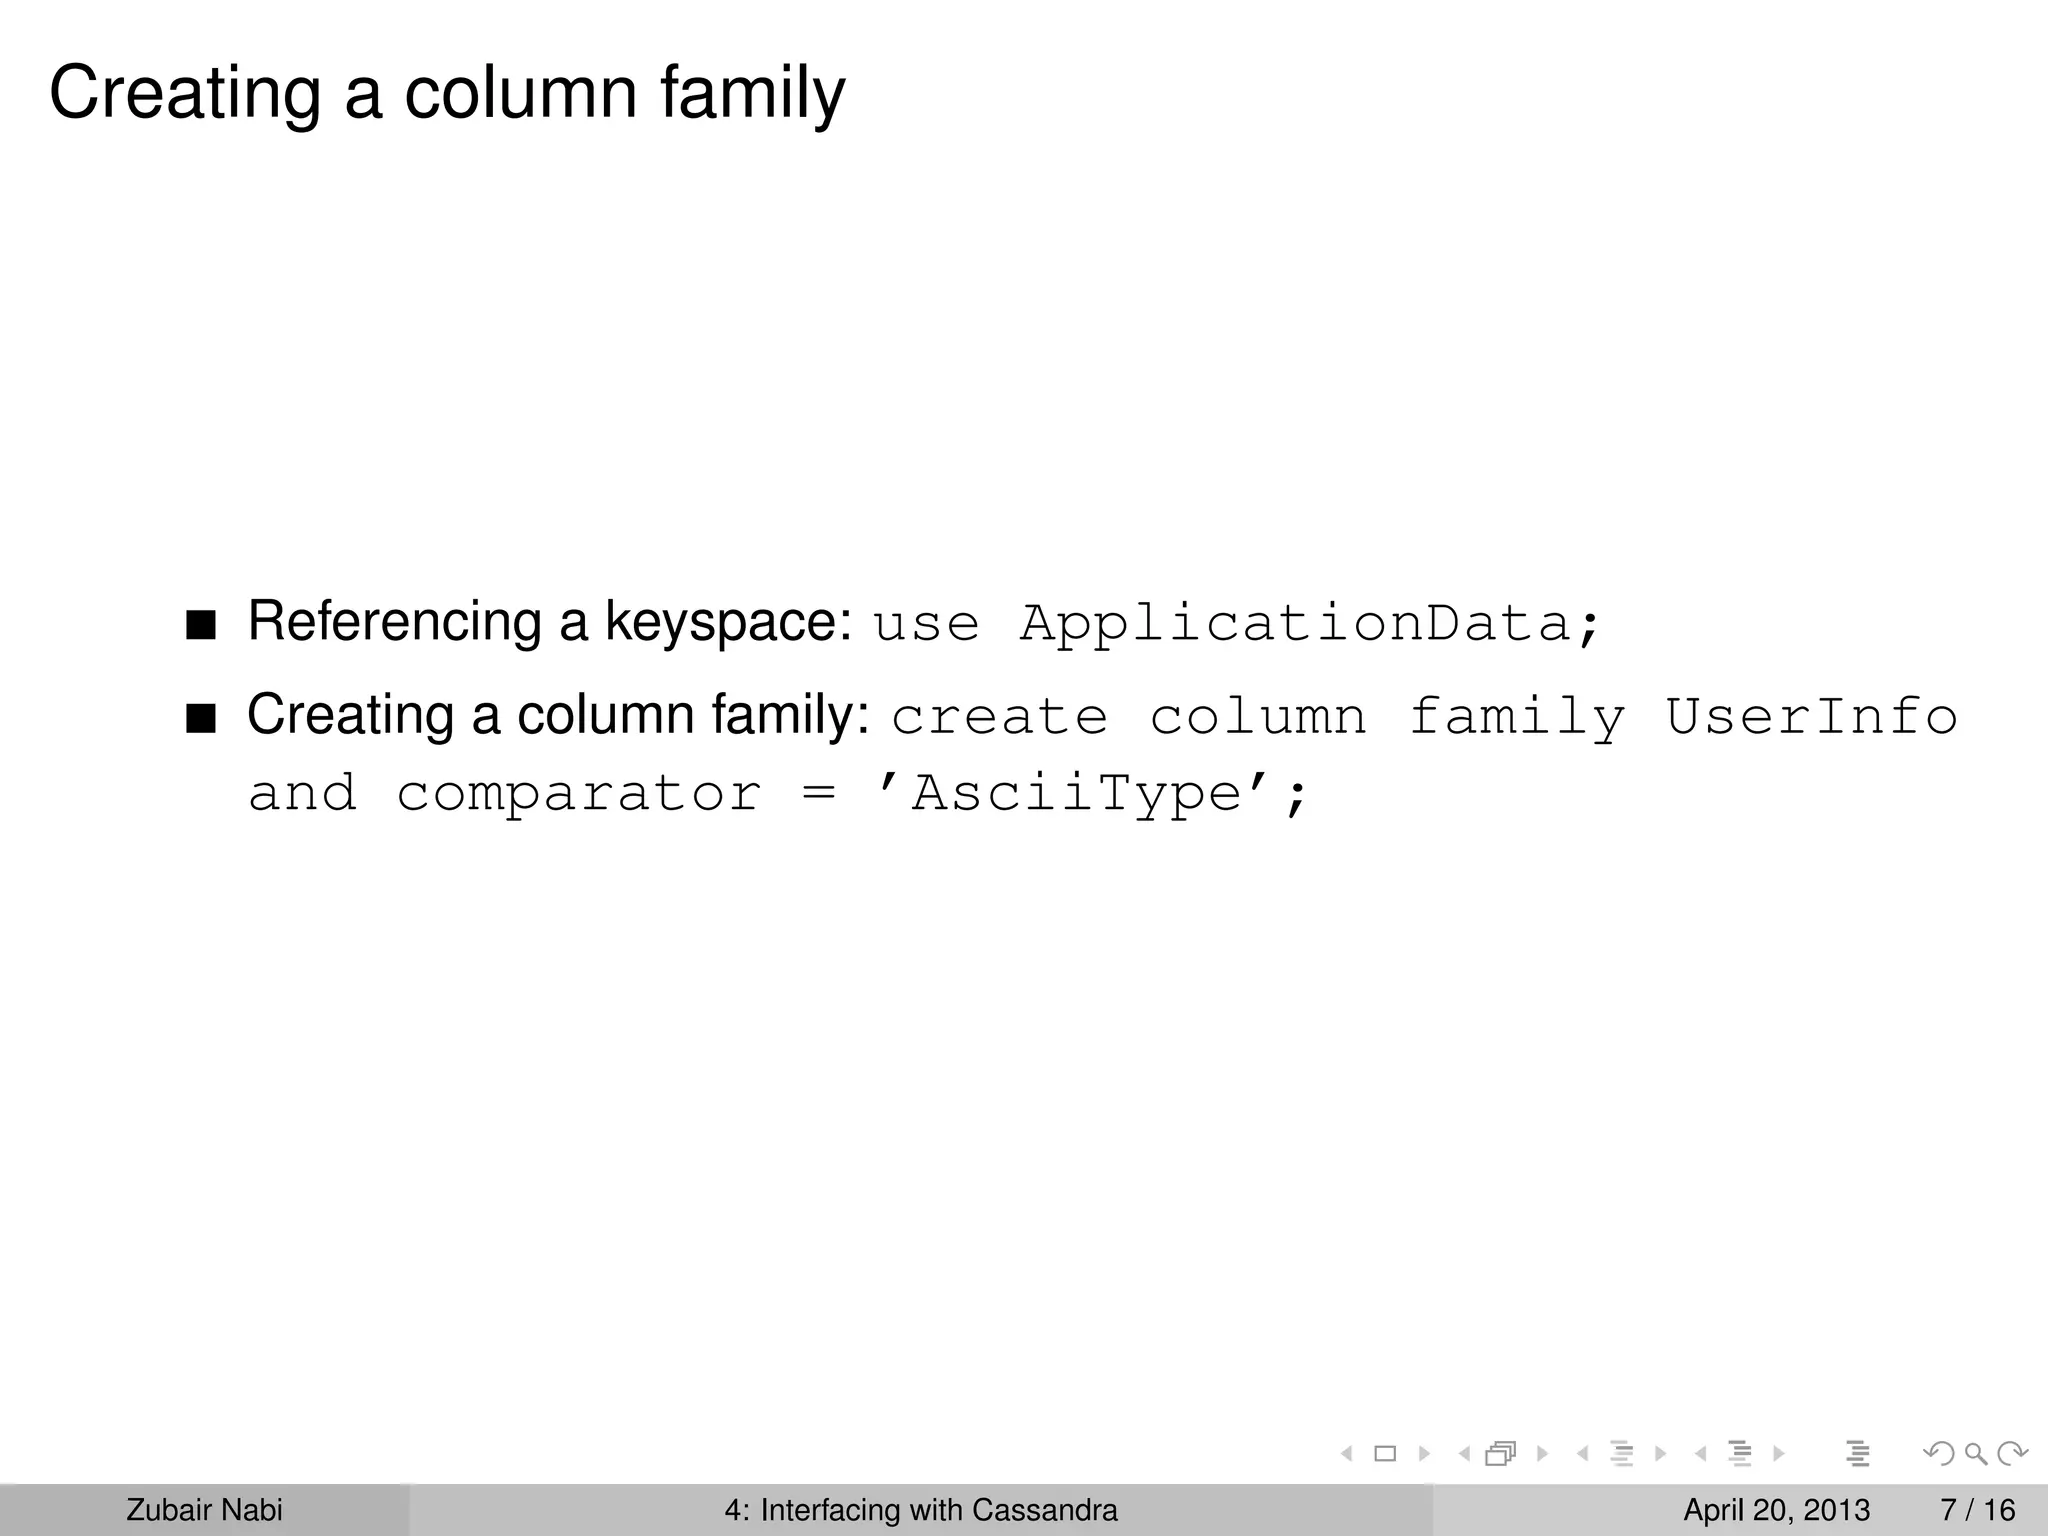Click the search magnifier icon
2048x1536 pixels.
(x=1975, y=1454)
